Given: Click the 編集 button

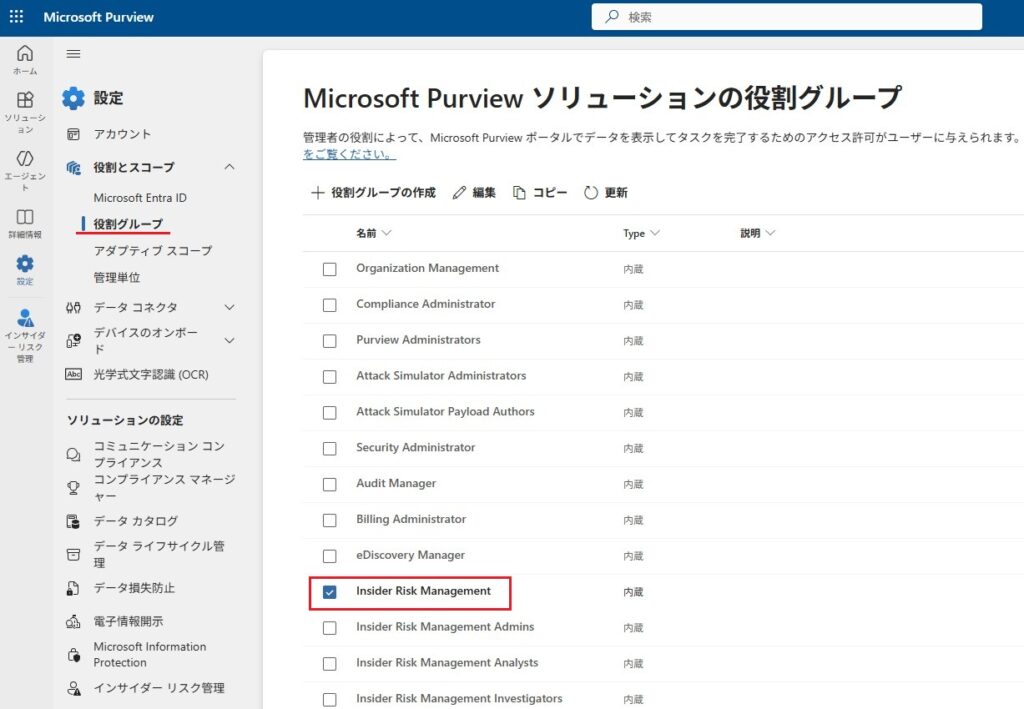Looking at the screenshot, I should (474, 193).
